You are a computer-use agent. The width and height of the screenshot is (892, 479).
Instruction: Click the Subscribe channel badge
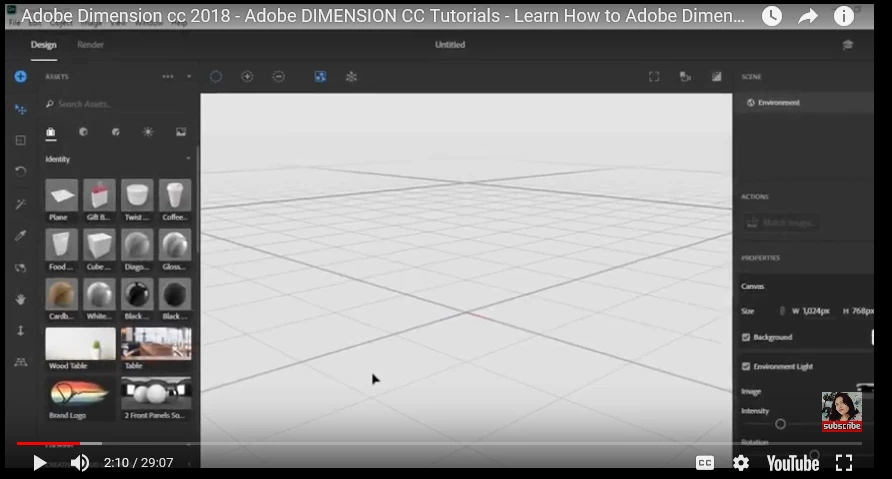[x=842, y=412]
